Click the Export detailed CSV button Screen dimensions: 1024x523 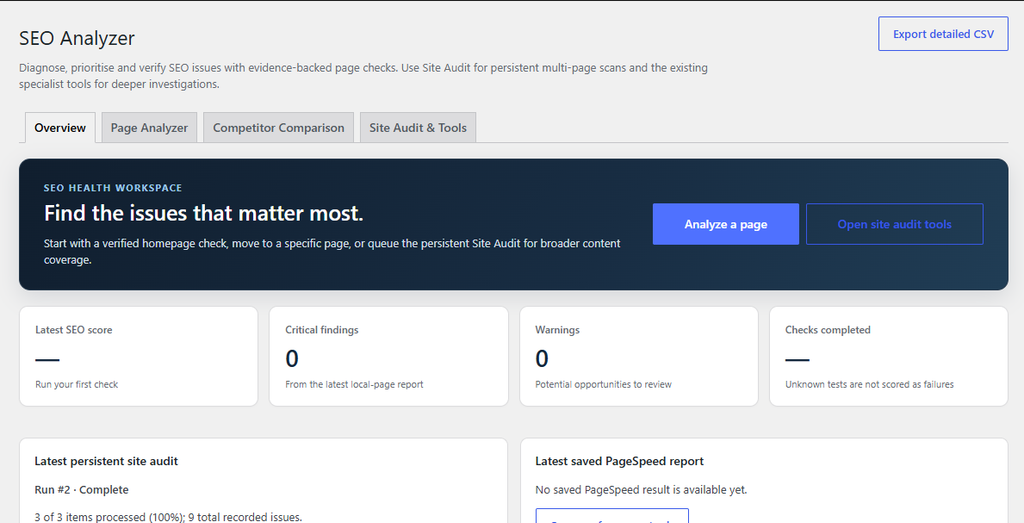click(943, 34)
